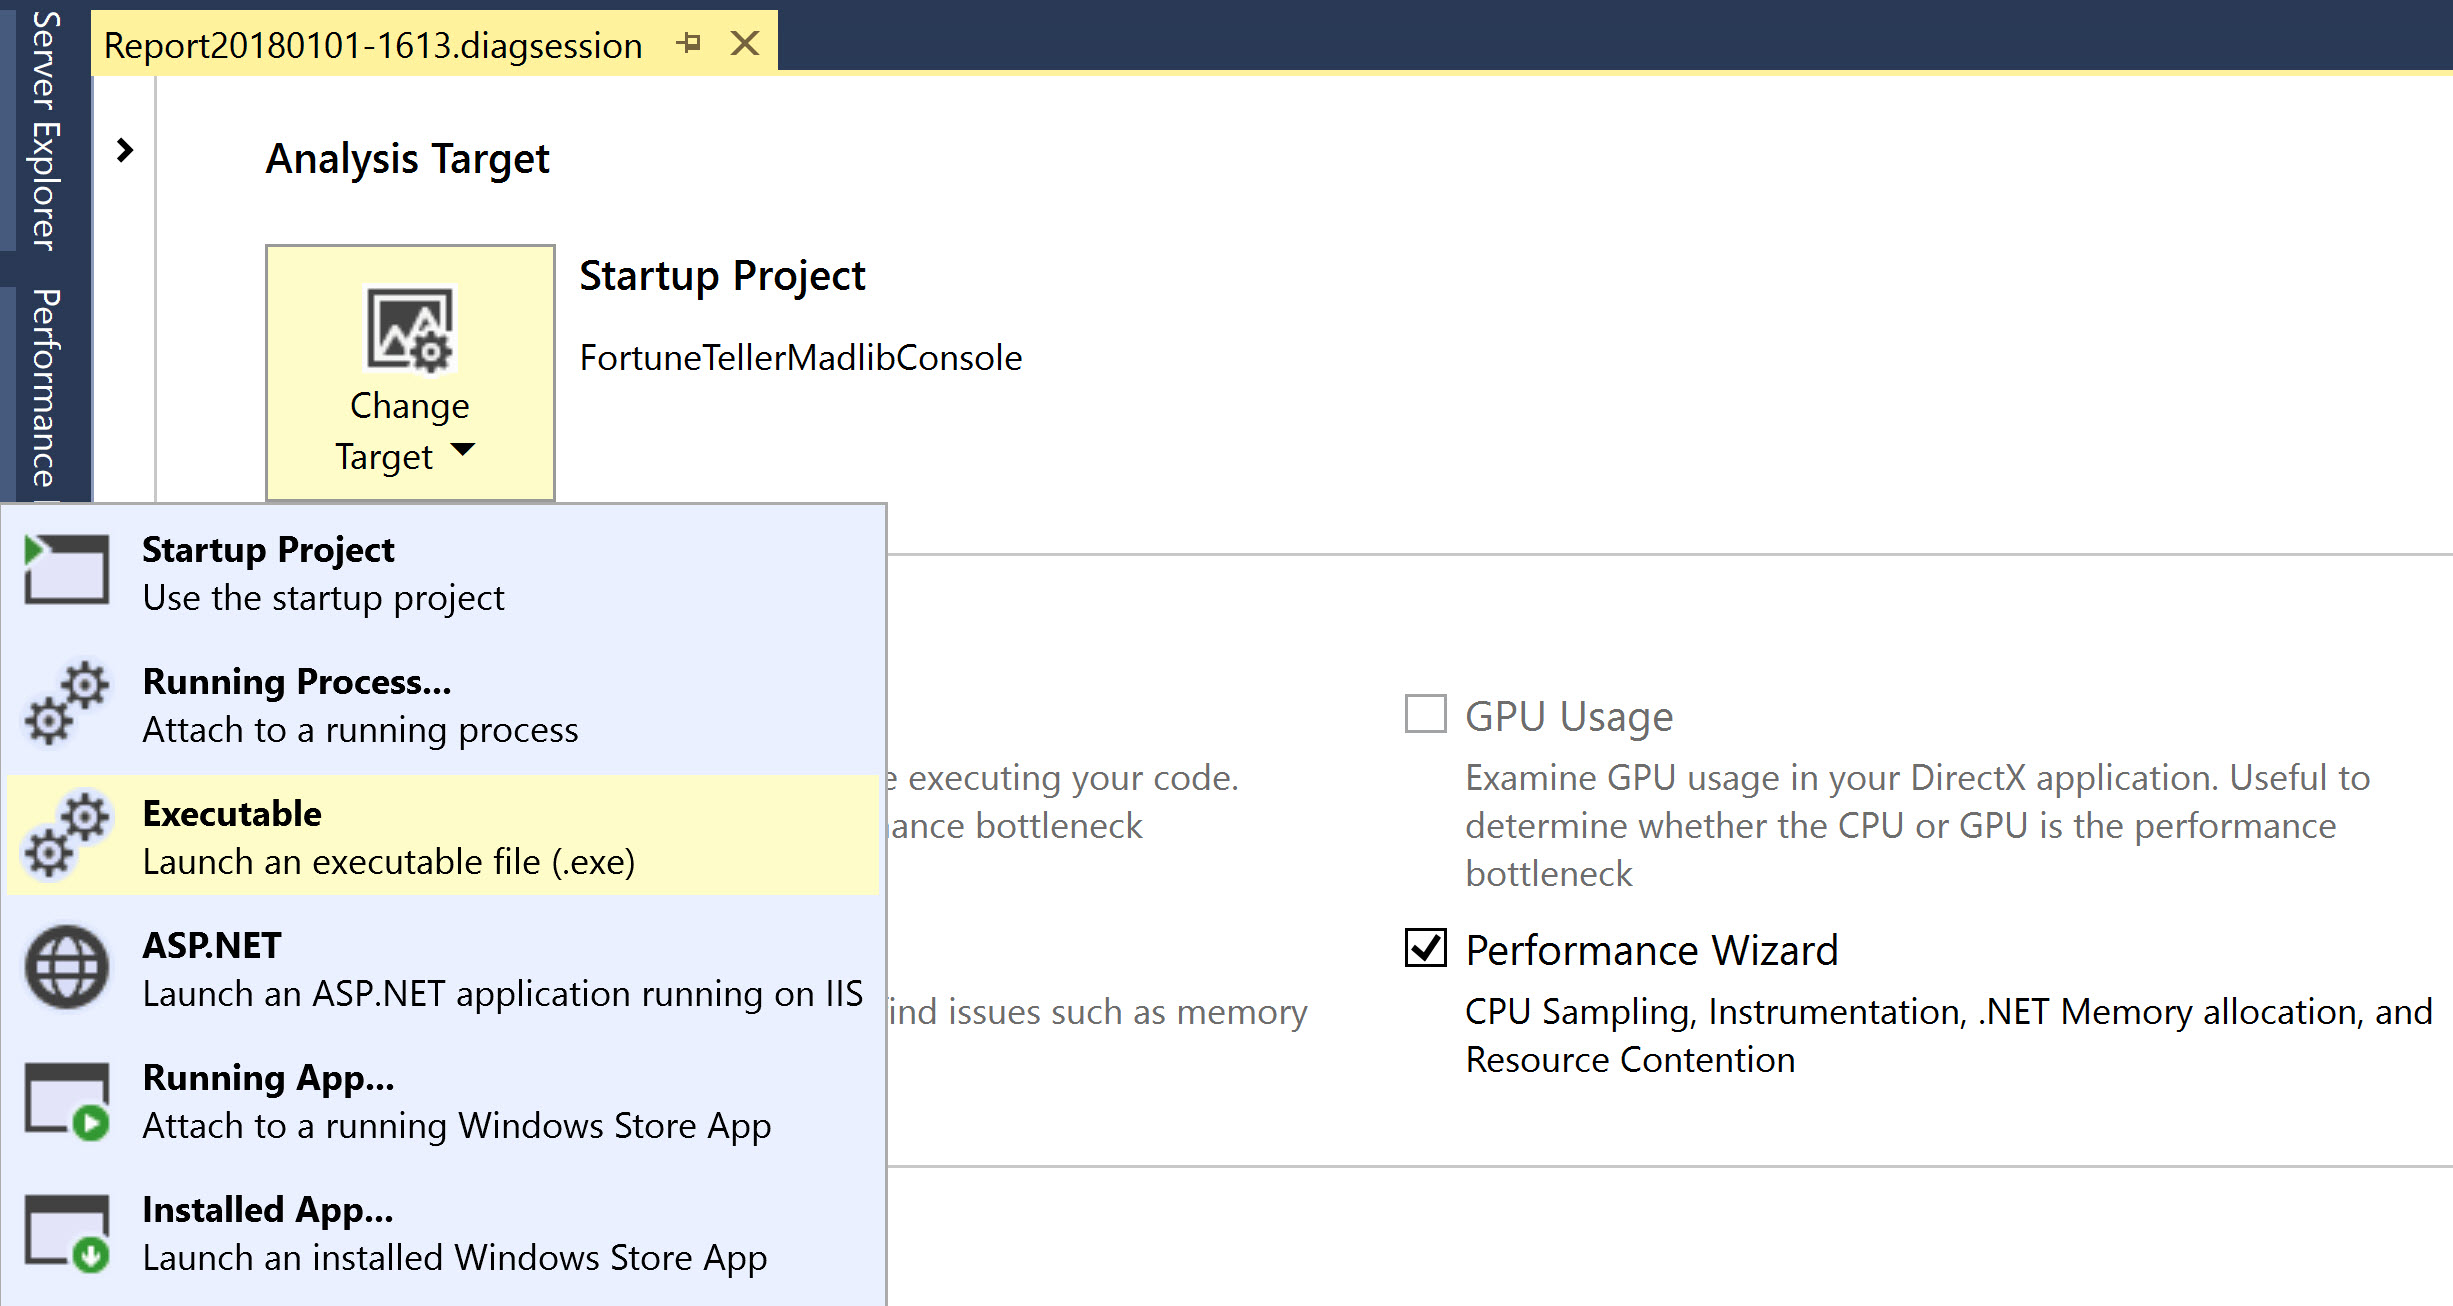Click 'Attach to a running process' description
Screen dimensions: 2453x1306
[361, 730]
